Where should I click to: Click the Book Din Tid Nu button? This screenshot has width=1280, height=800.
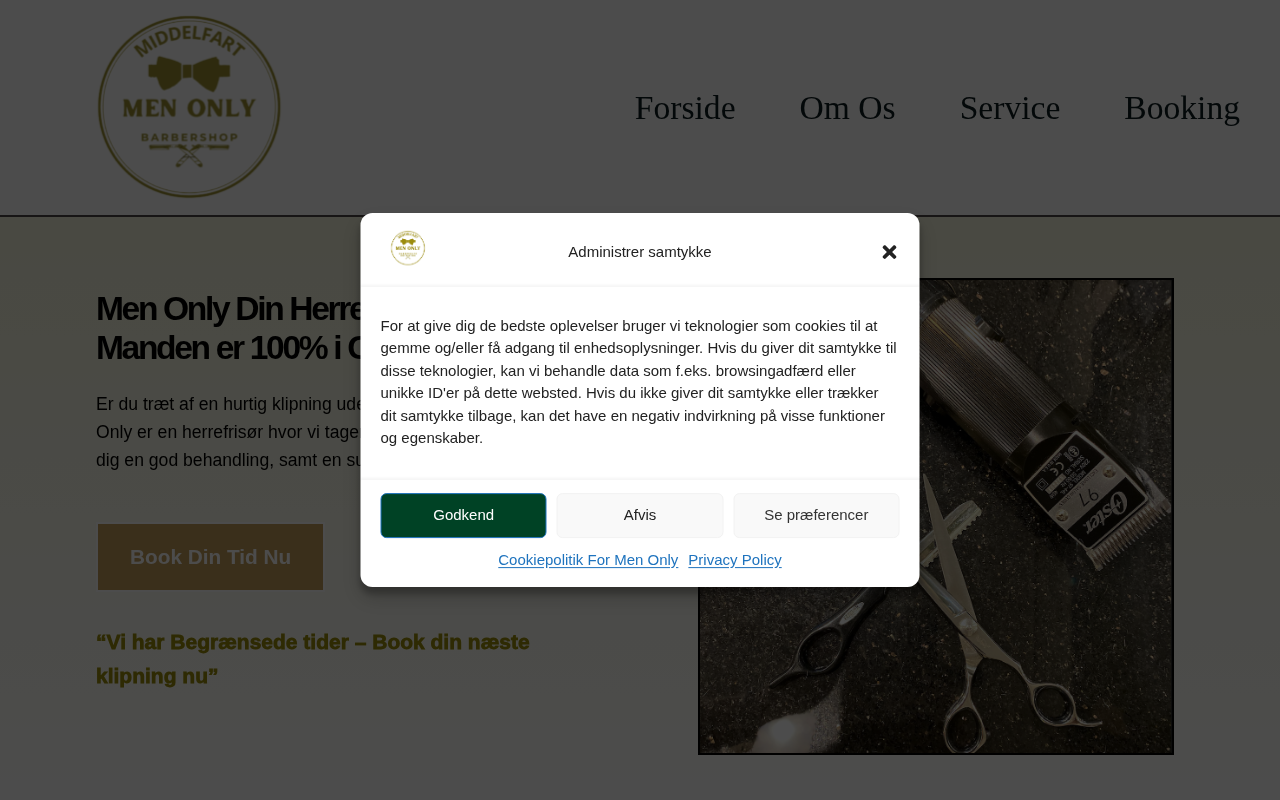[210, 557]
